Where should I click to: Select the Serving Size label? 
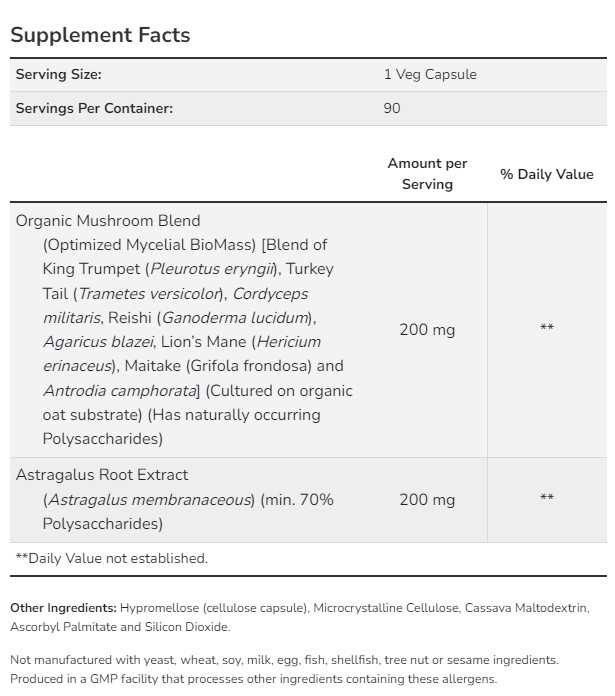(59, 74)
